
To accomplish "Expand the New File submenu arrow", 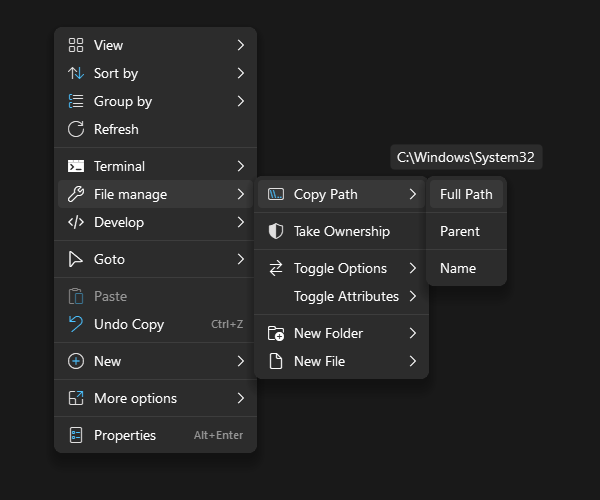I will point(412,361).
